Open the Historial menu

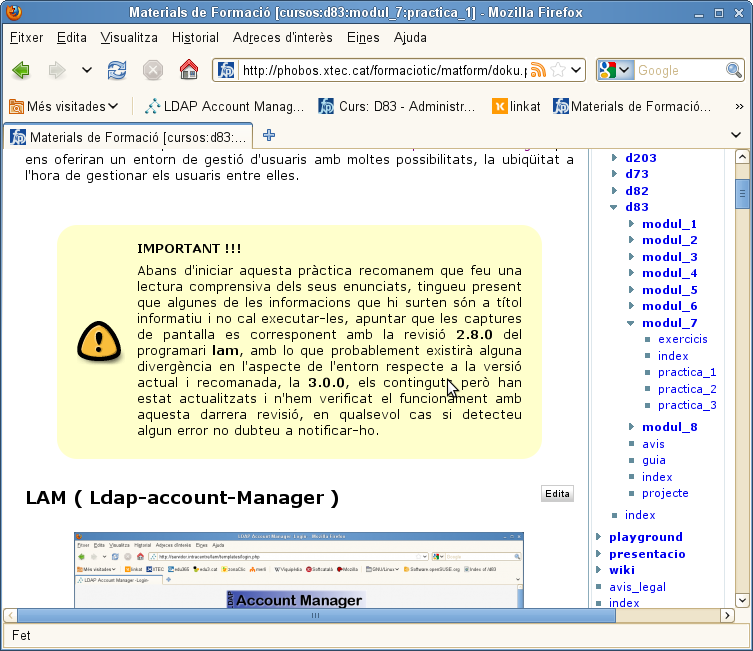point(195,38)
